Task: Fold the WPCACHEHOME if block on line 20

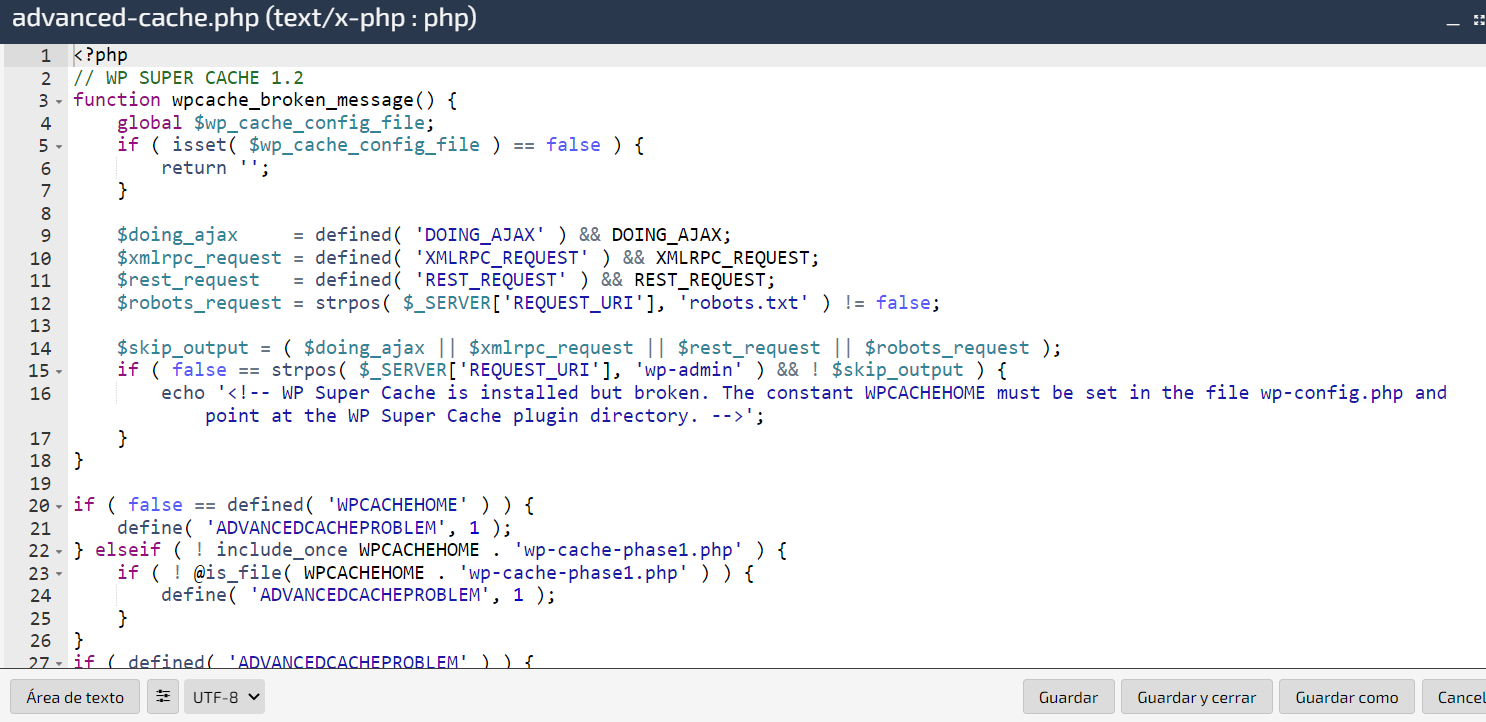Action: click(59, 506)
